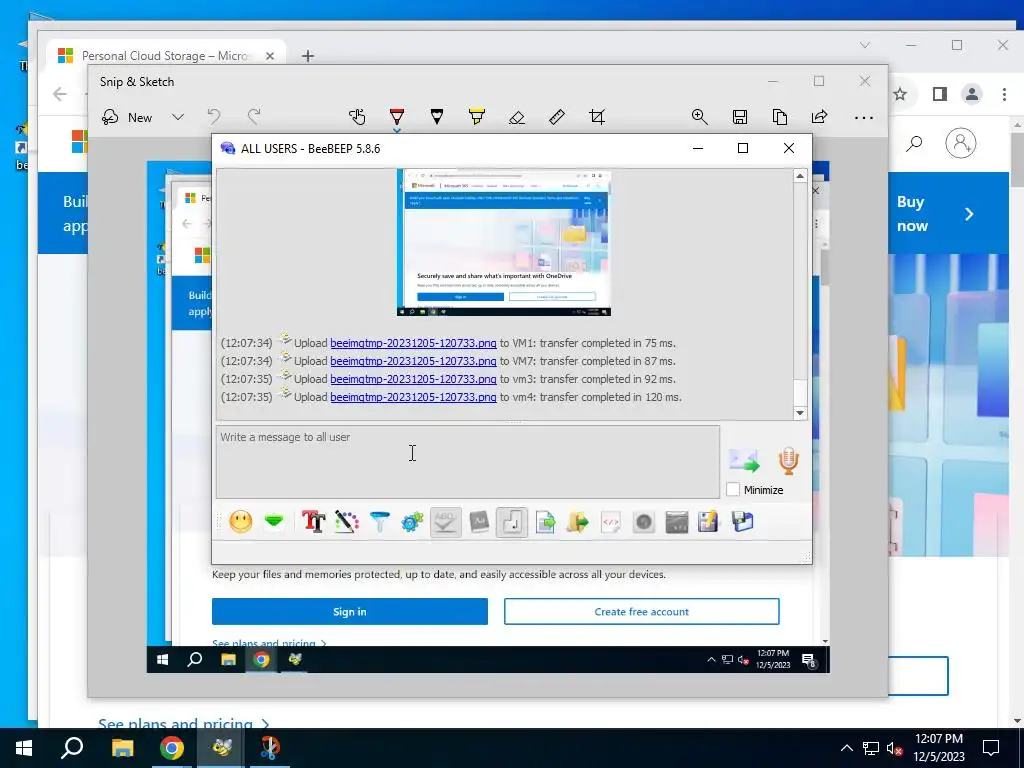1024x768 pixels.
Task: Click the chat scrollbar down arrow
Action: 800,413
